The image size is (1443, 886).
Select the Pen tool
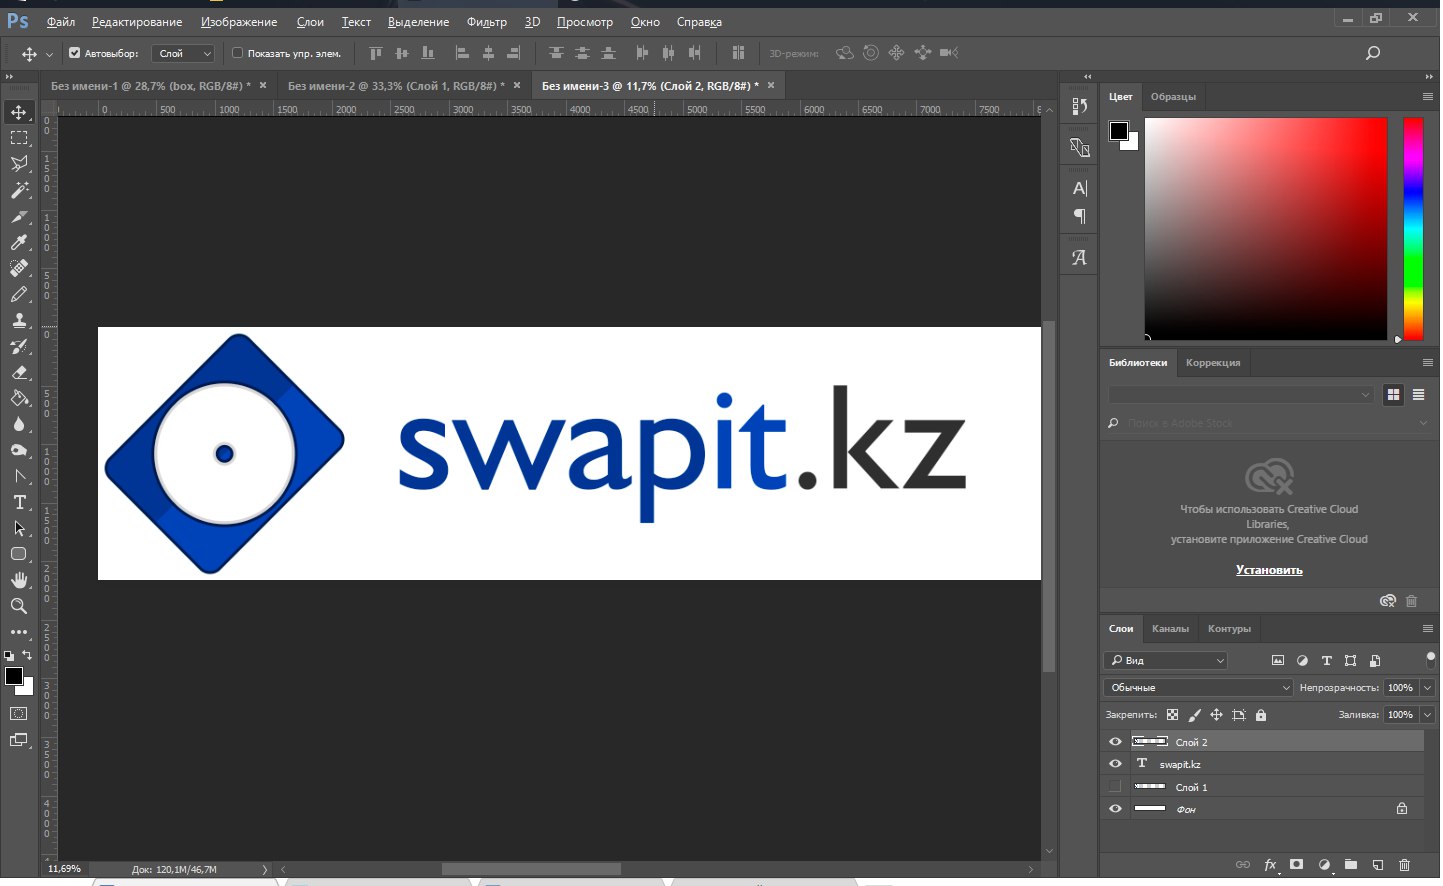point(19,476)
